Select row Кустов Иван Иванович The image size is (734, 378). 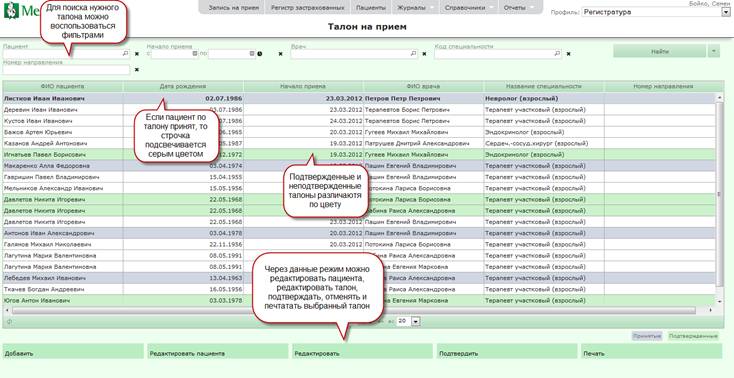tap(359, 121)
